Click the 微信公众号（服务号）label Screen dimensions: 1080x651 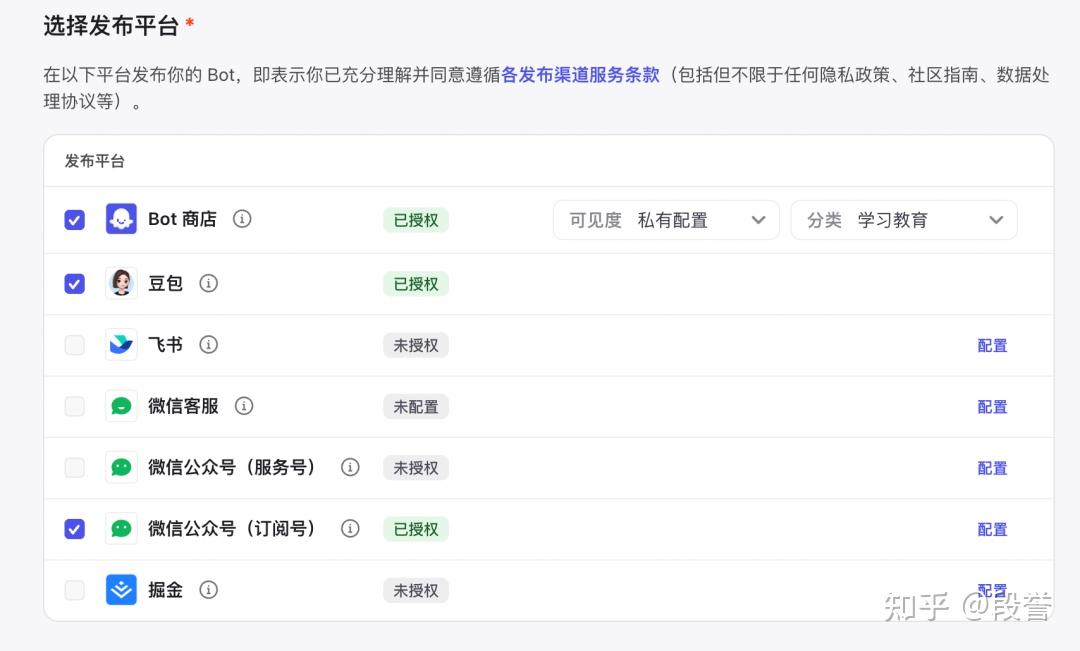[232, 467]
